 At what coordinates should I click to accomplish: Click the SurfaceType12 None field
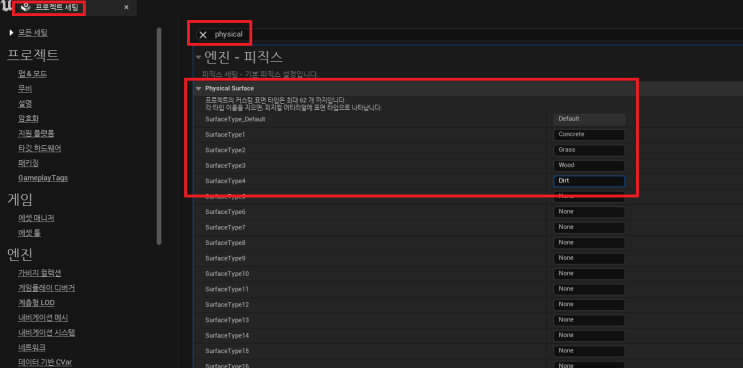point(589,305)
